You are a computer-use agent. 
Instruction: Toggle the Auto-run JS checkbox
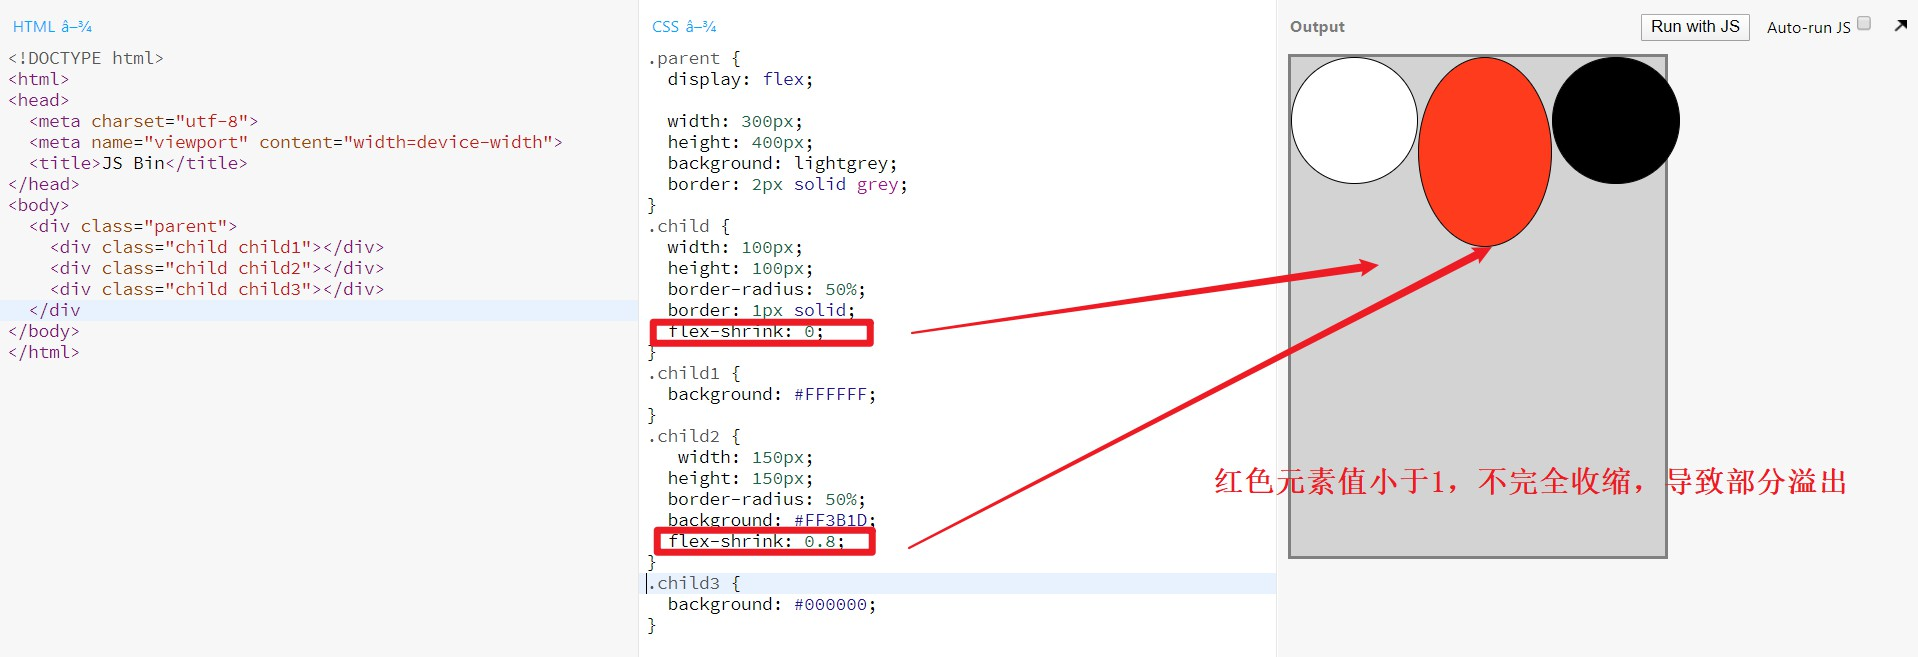click(x=1864, y=24)
